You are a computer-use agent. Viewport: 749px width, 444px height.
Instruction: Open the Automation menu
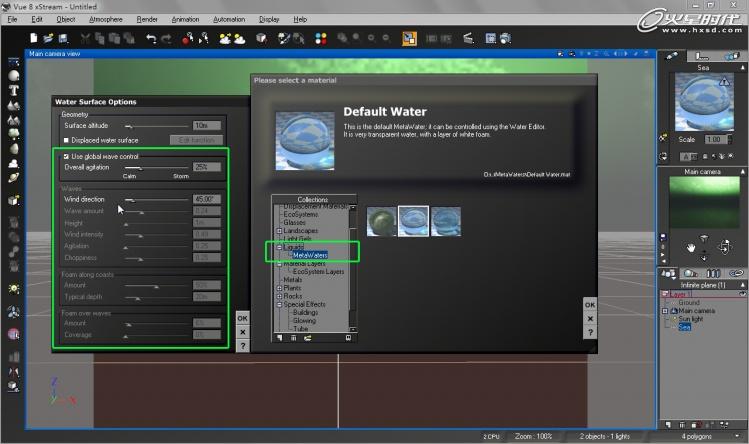pos(229,19)
